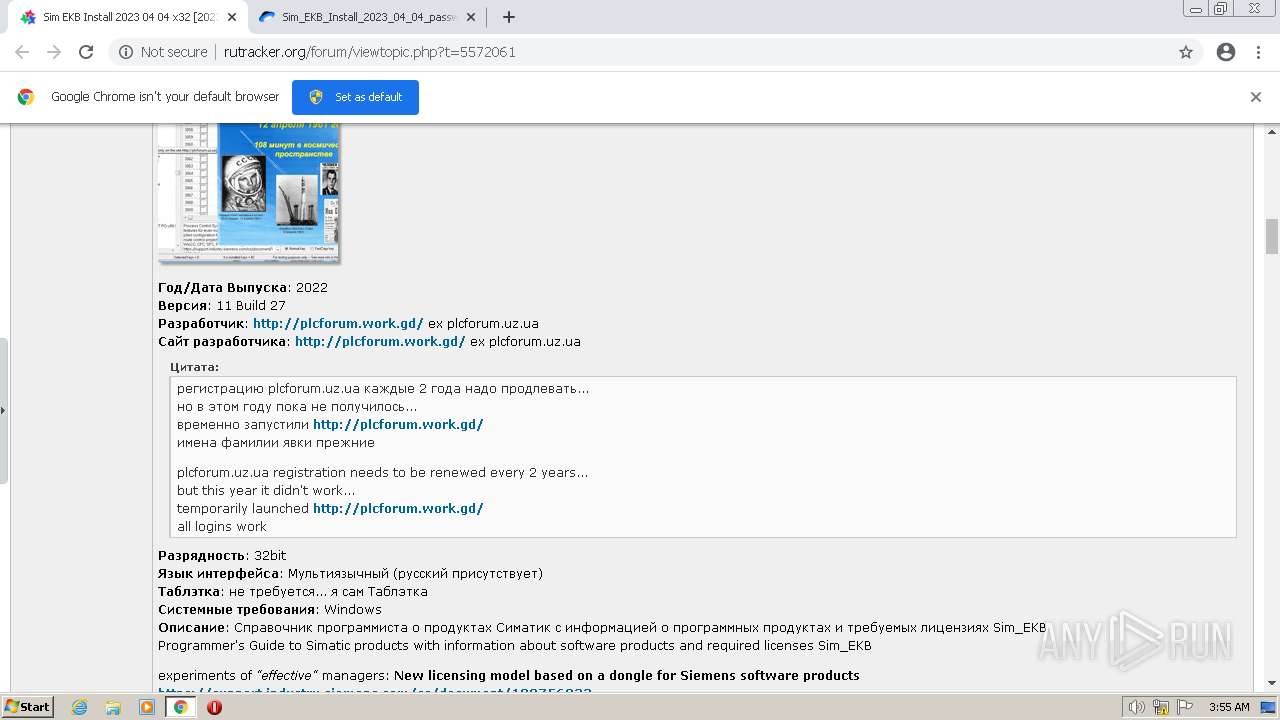Open the media player taskbar icon
Viewport: 1280px width, 720px height.
[147, 707]
